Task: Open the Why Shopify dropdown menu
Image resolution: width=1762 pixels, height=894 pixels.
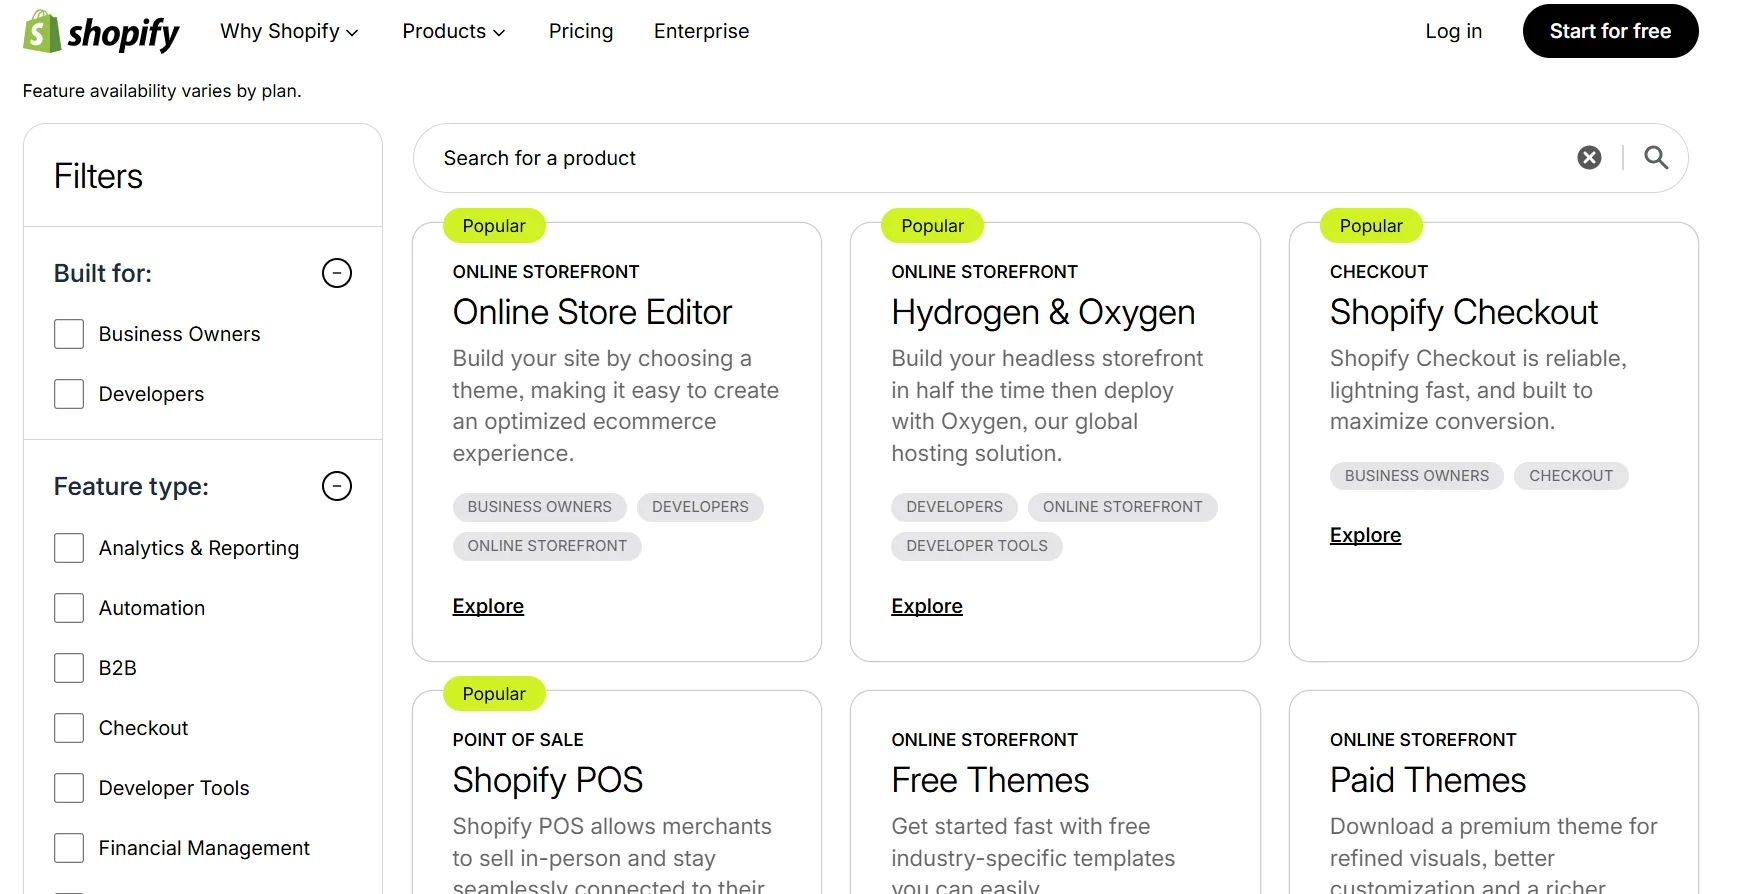Action: (289, 32)
